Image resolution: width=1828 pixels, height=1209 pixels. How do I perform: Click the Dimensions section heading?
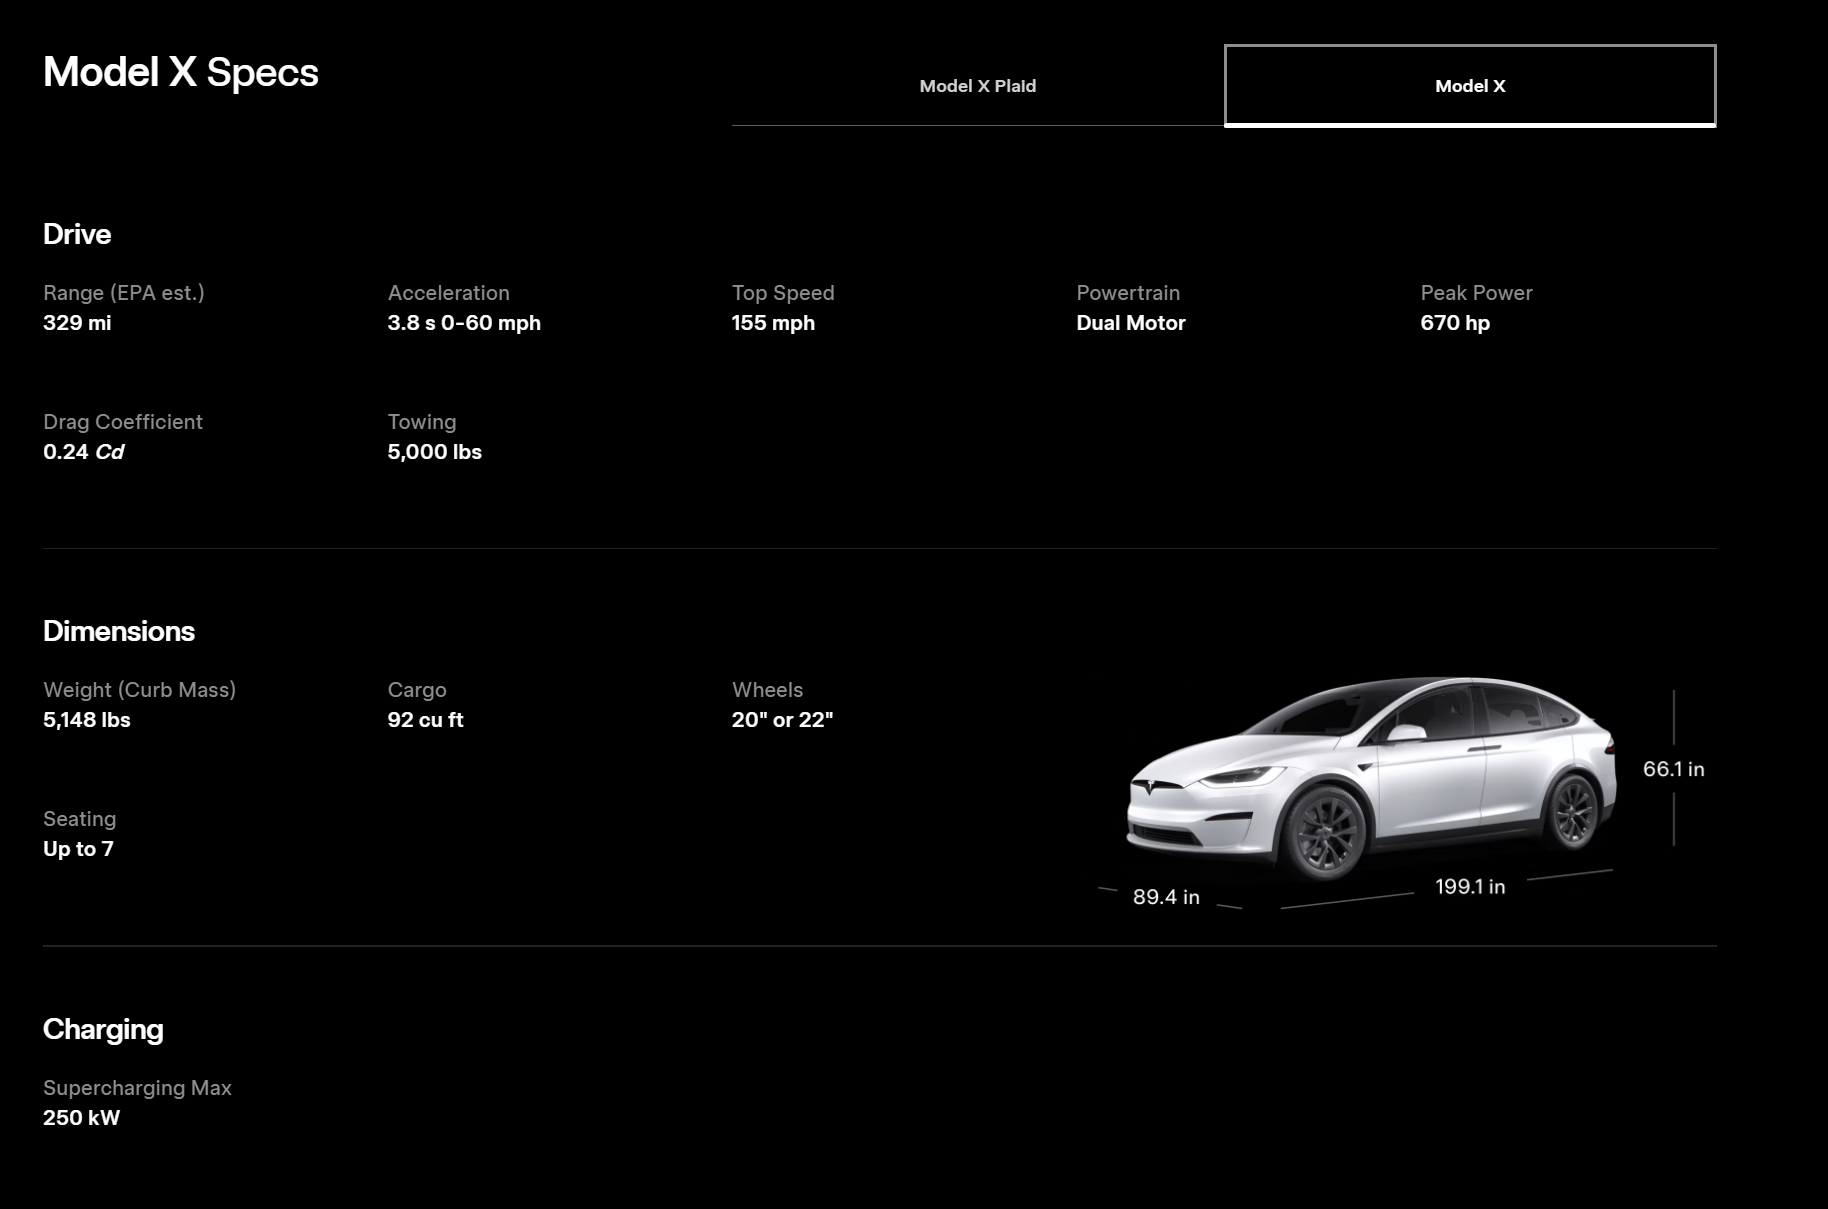point(119,631)
